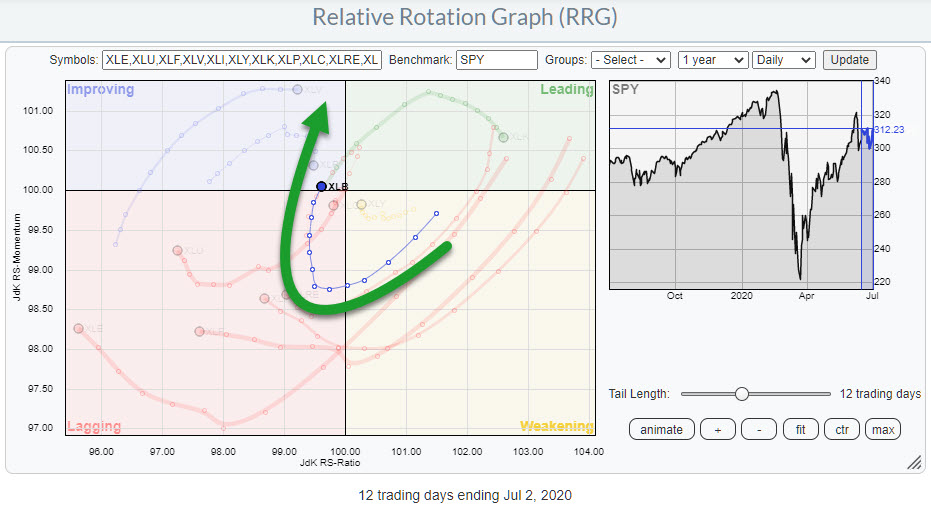This screenshot has width=931, height=506.
Task: Select the XLV point in Improving quadrant
Action: coord(297,90)
